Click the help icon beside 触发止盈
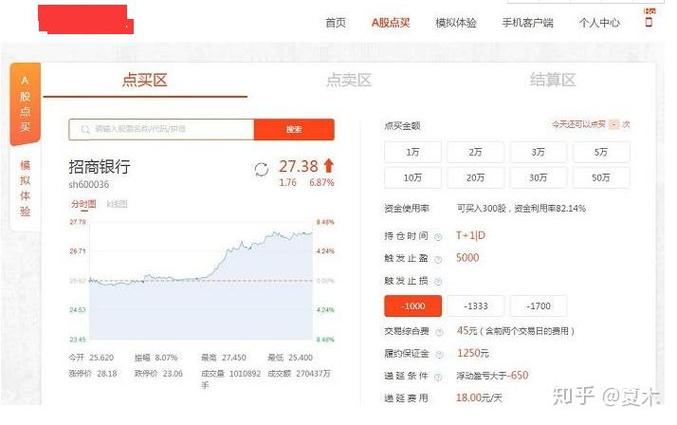 point(438,259)
